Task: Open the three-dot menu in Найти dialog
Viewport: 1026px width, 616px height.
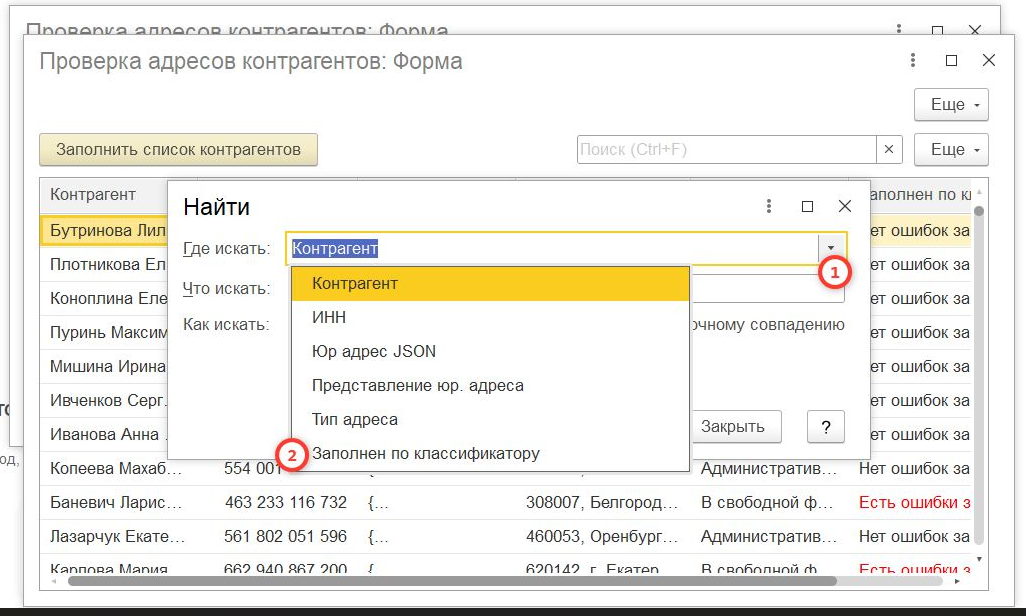Action: click(x=769, y=207)
